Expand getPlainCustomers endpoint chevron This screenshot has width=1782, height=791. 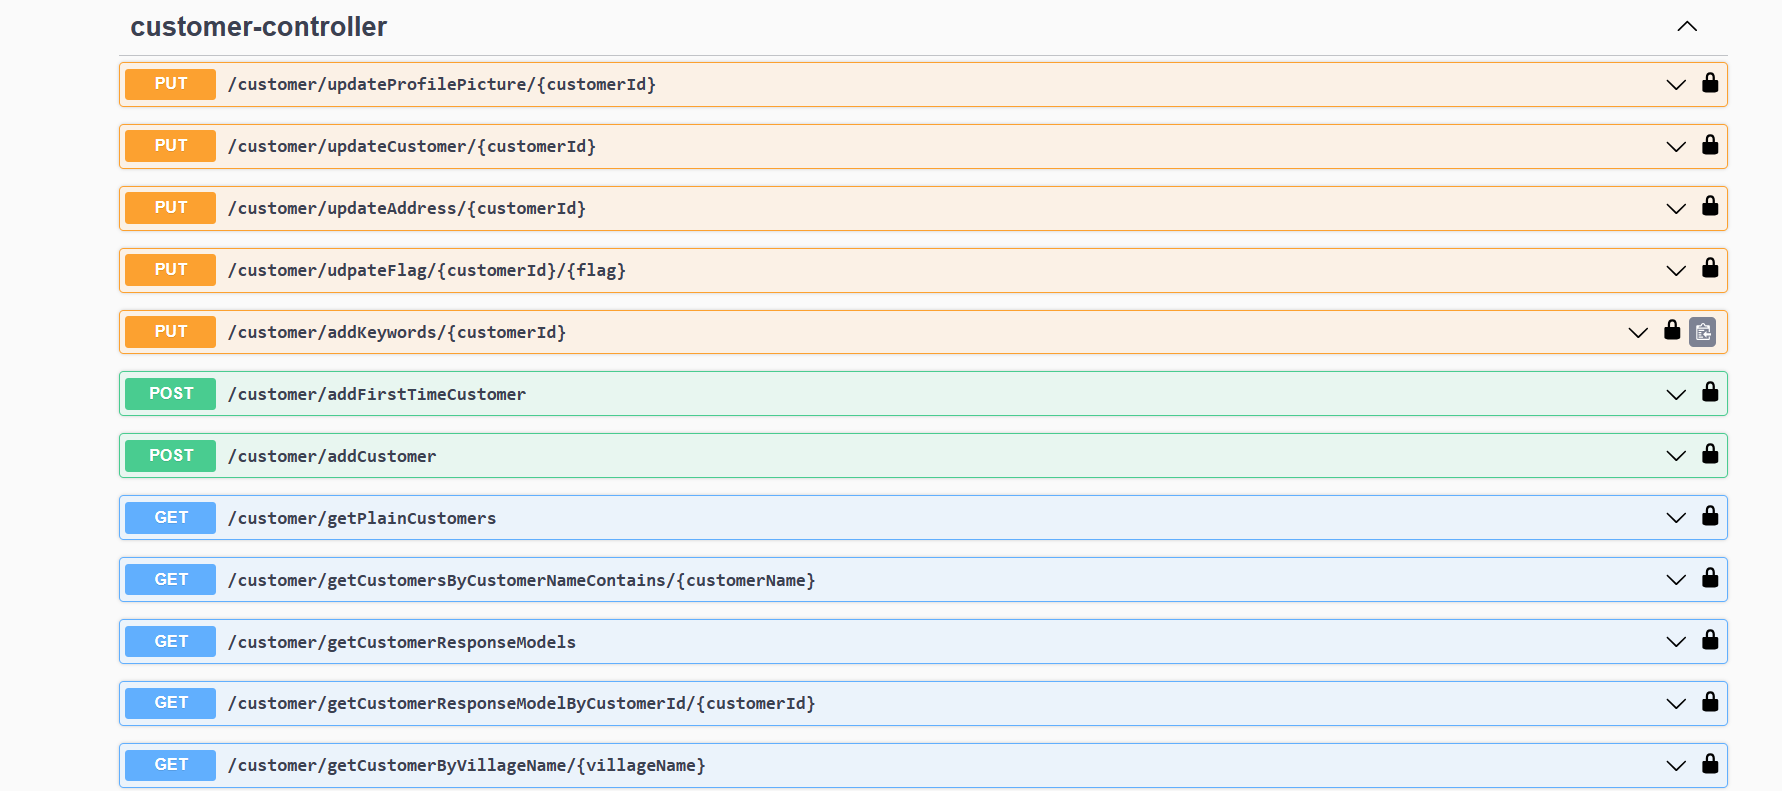pos(1676,518)
